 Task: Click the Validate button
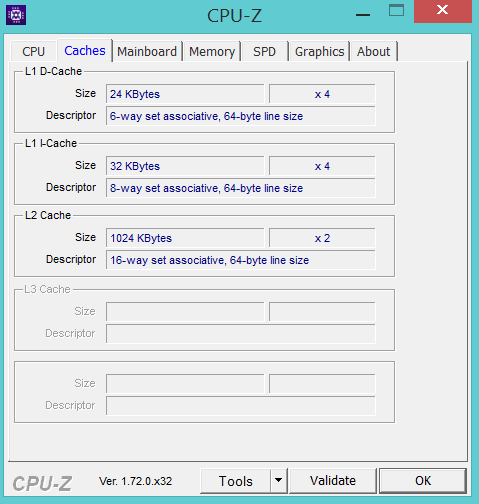click(x=333, y=481)
